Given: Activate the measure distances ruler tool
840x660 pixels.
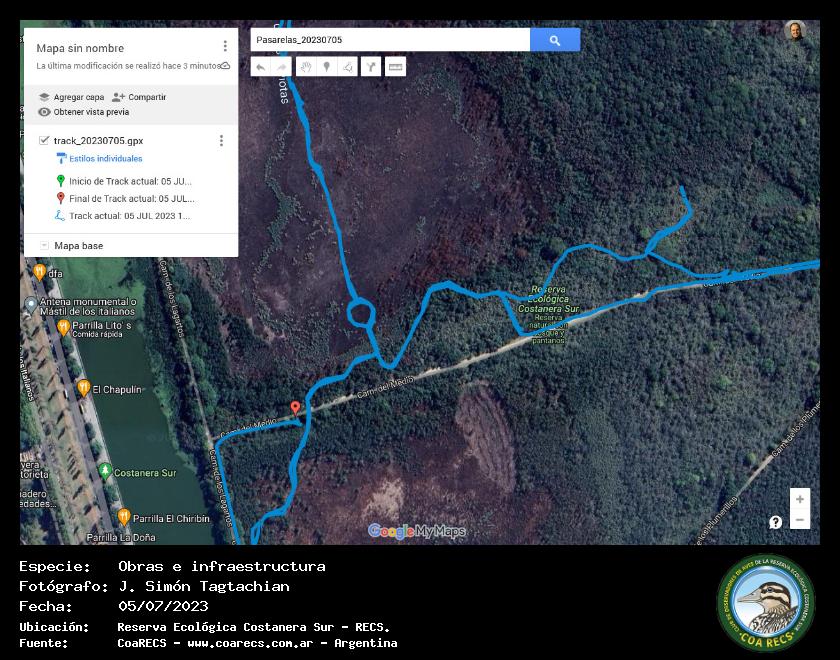Looking at the screenshot, I should pyautogui.click(x=396, y=67).
